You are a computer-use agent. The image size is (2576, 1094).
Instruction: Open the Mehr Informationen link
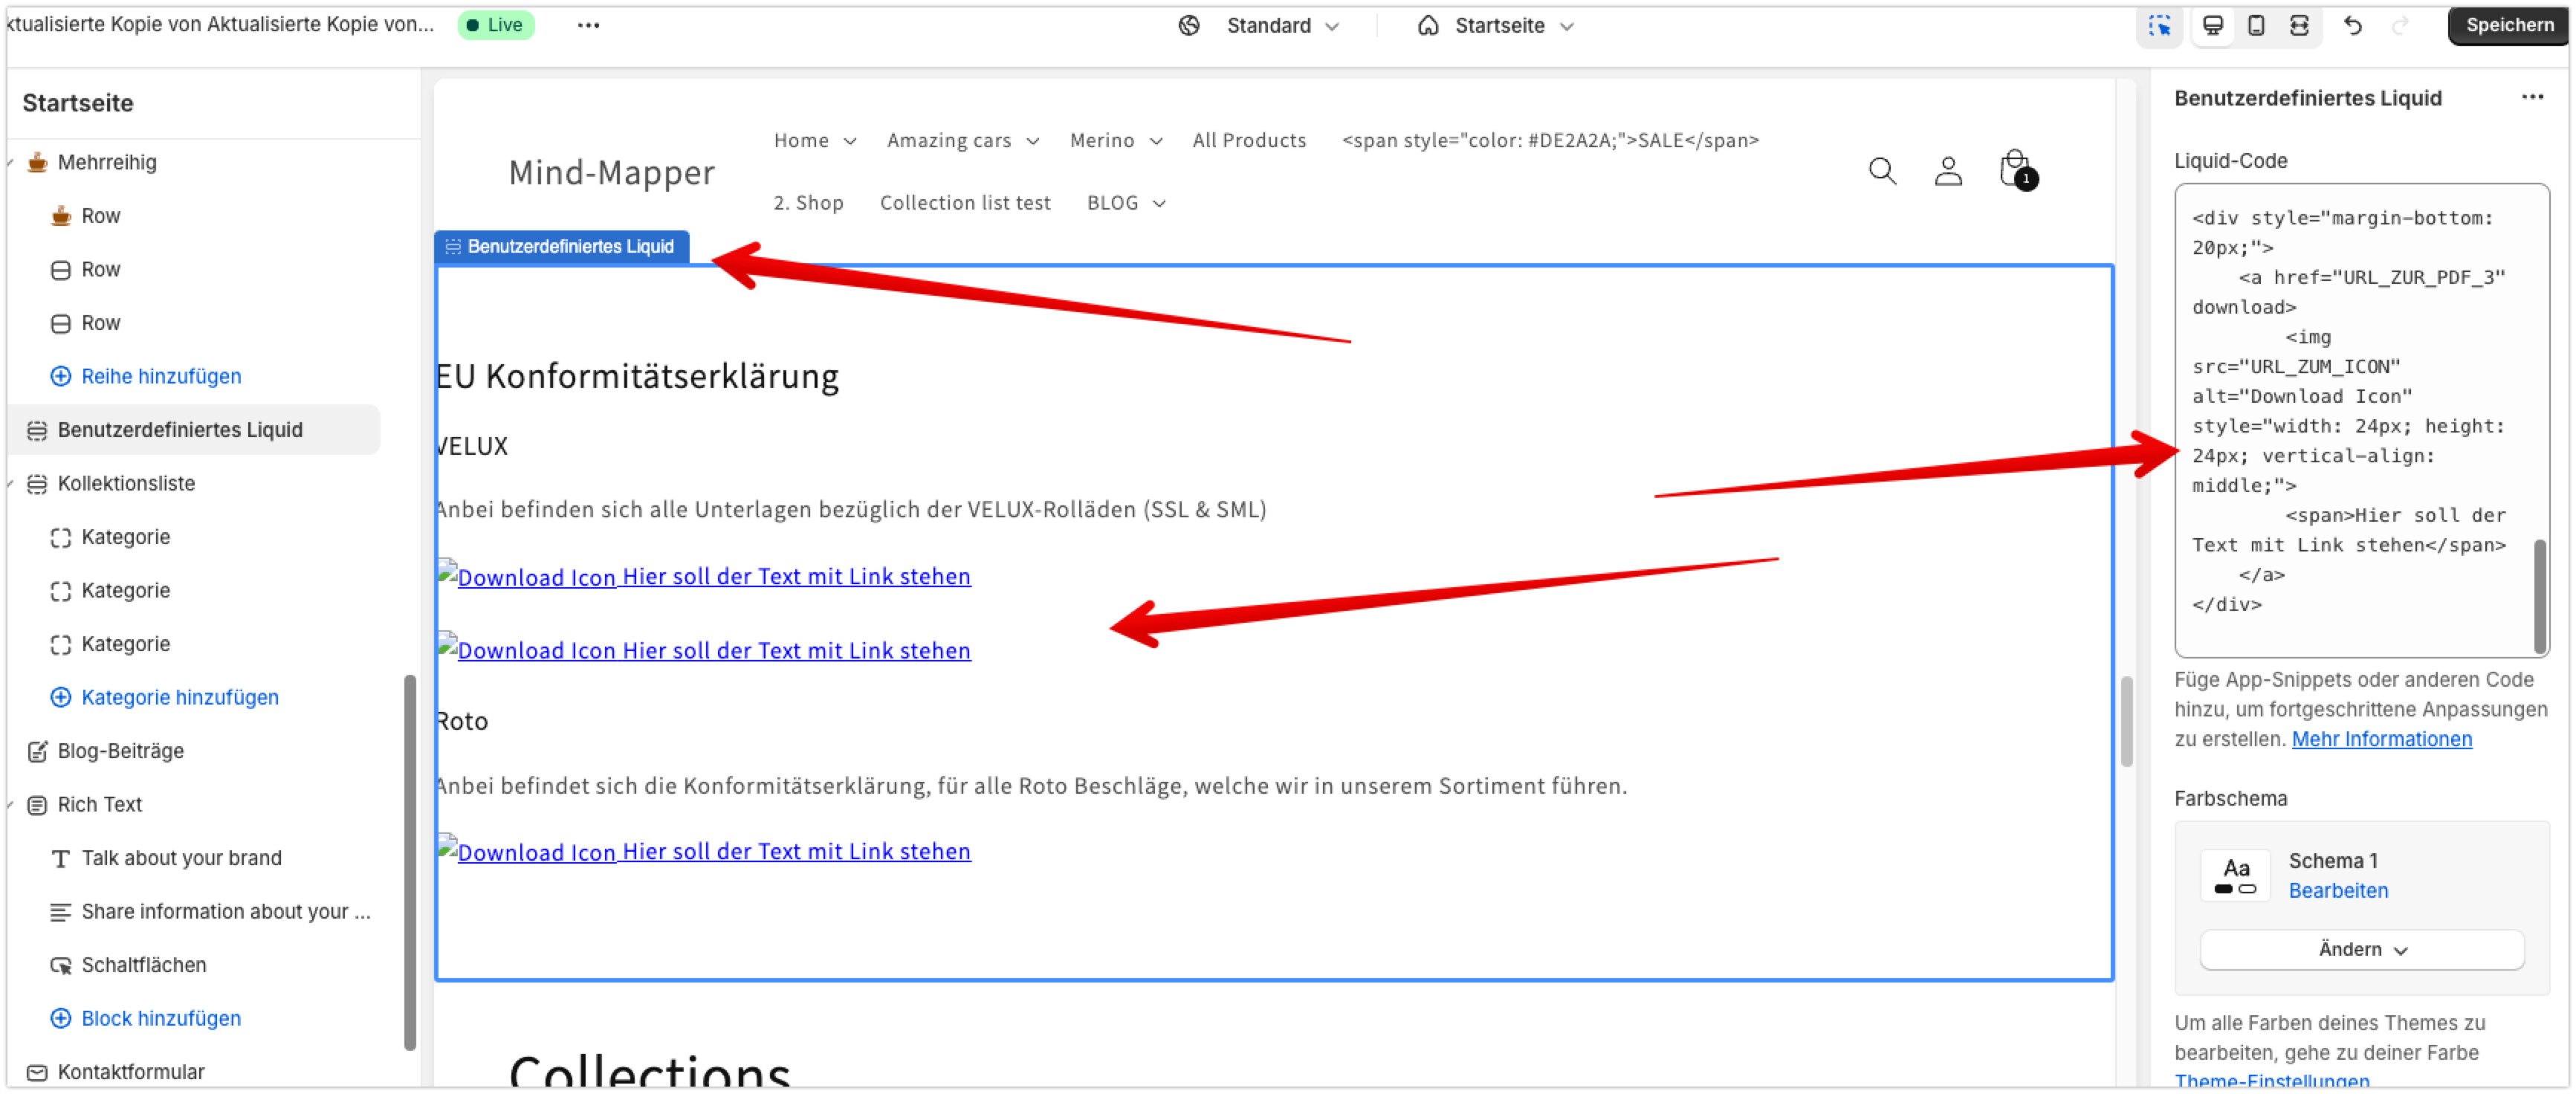(x=2381, y=739)
